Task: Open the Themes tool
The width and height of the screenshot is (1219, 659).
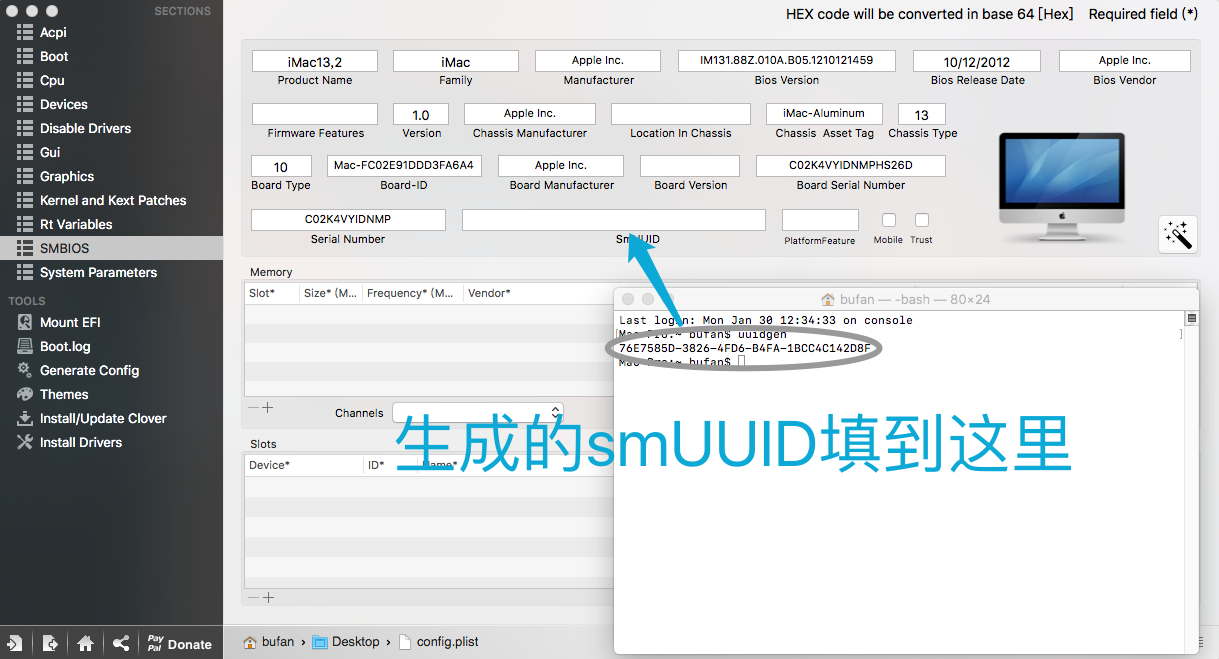Action: pos(63,394)
